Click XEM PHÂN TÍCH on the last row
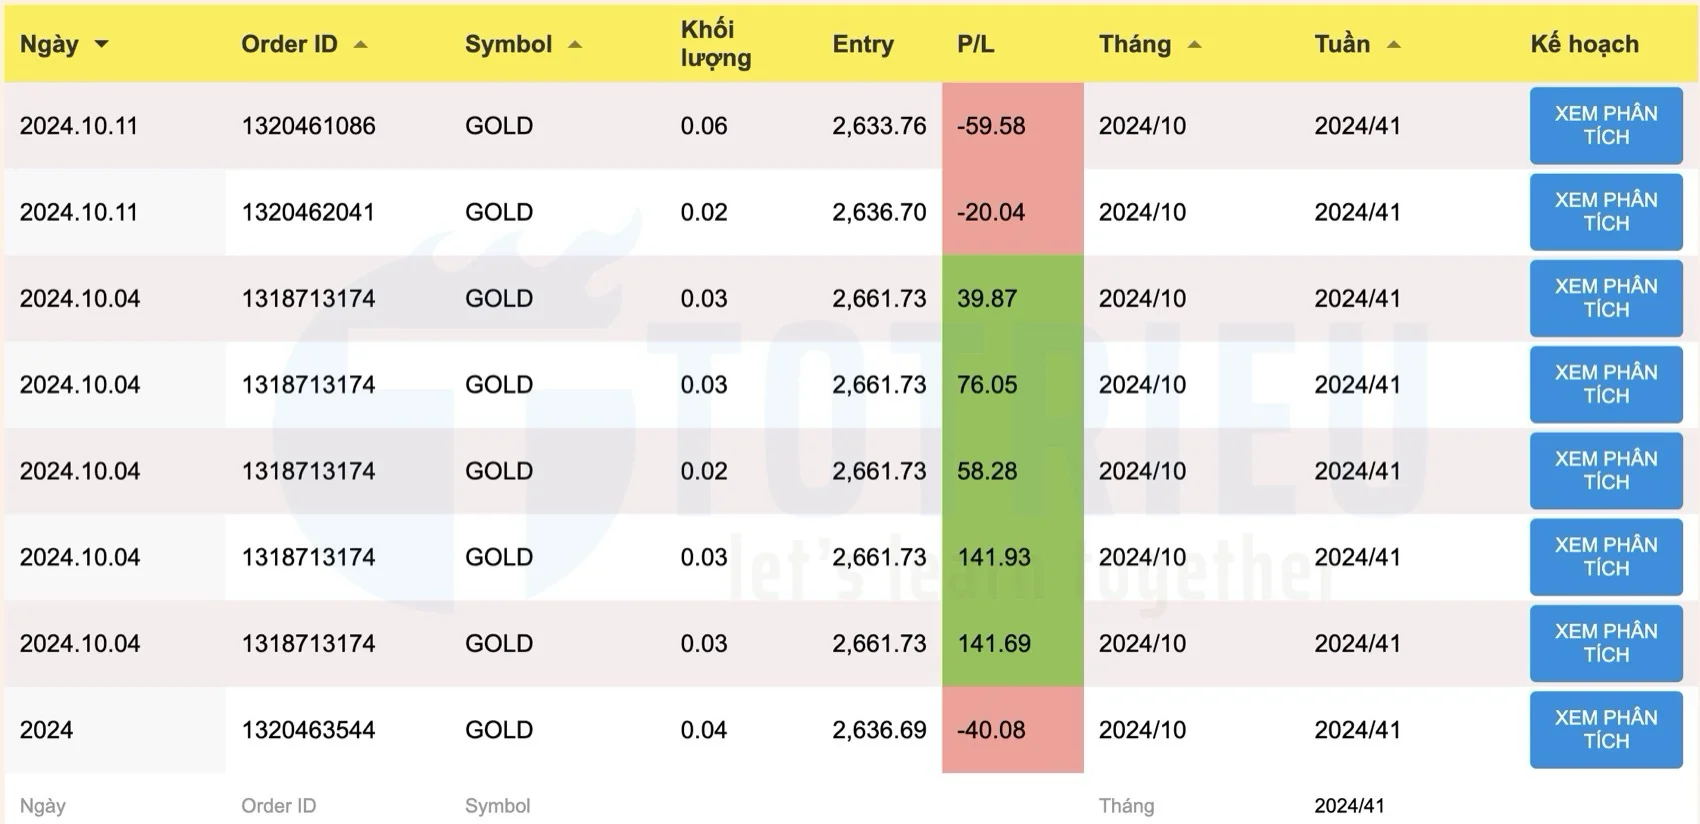1700x824 pixels. pyautogui.click(x=1605, y=730)
